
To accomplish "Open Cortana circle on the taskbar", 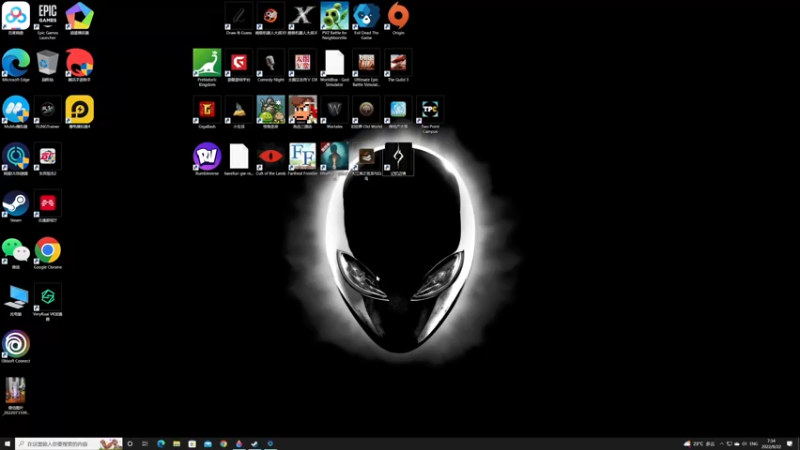I will pos(130,444).
